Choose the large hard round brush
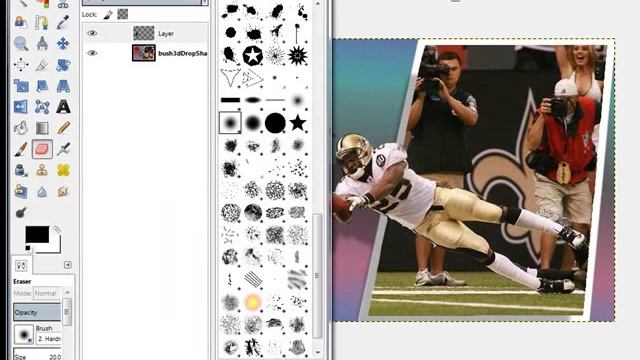This screenshot has width=640, height=360. (x=275, y=123)
